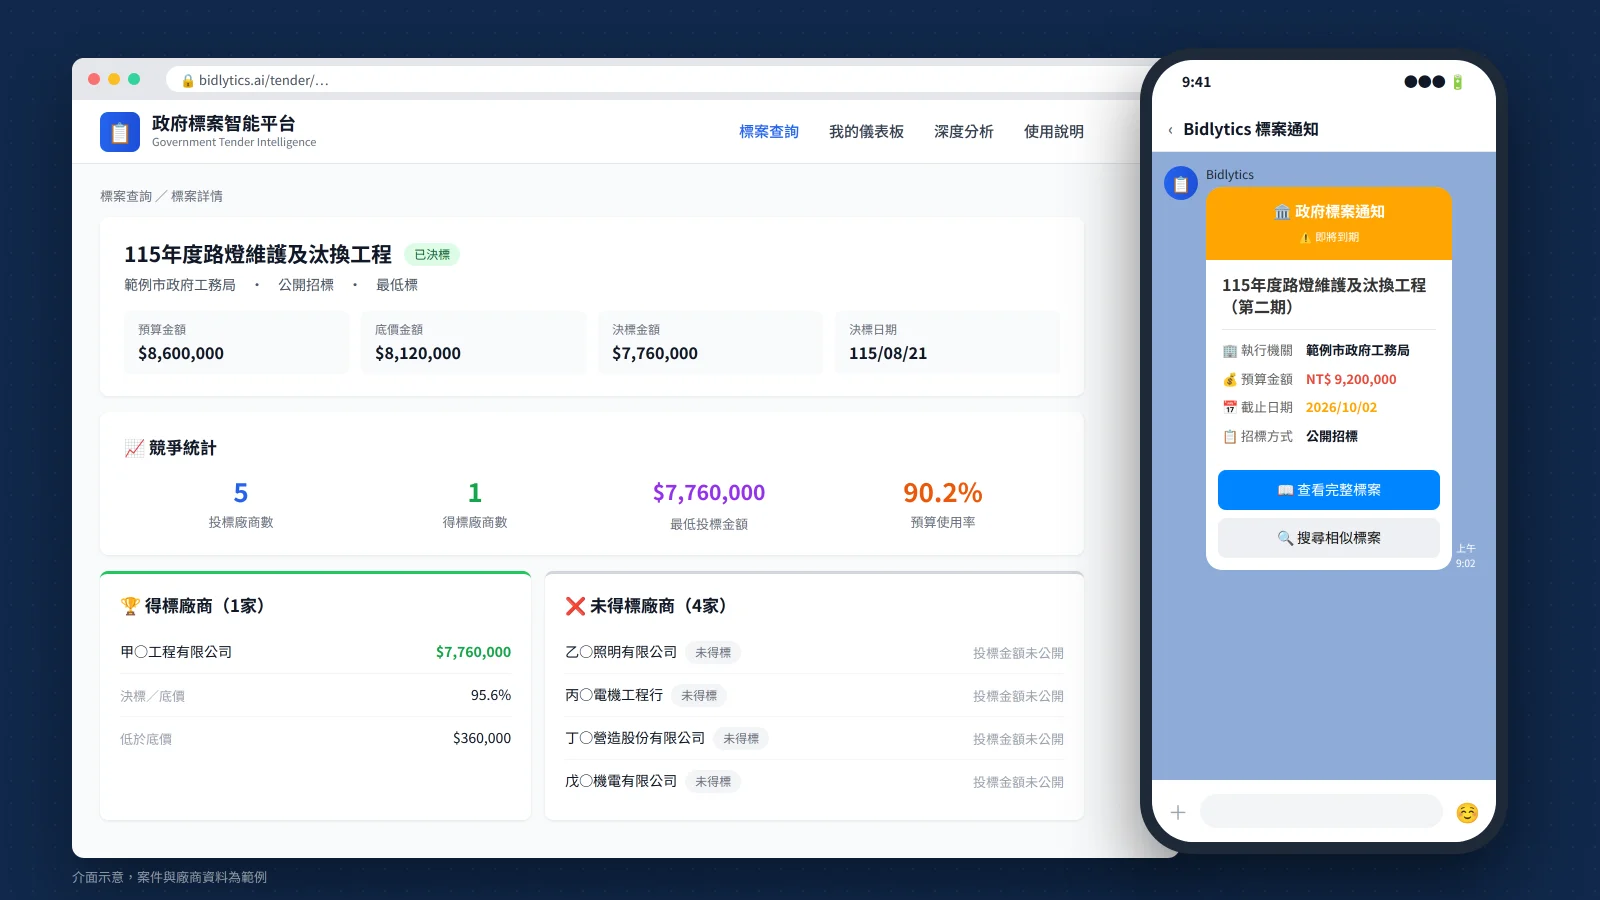
Task: Open the 標案查詢 tab
Action: point(769,132)
